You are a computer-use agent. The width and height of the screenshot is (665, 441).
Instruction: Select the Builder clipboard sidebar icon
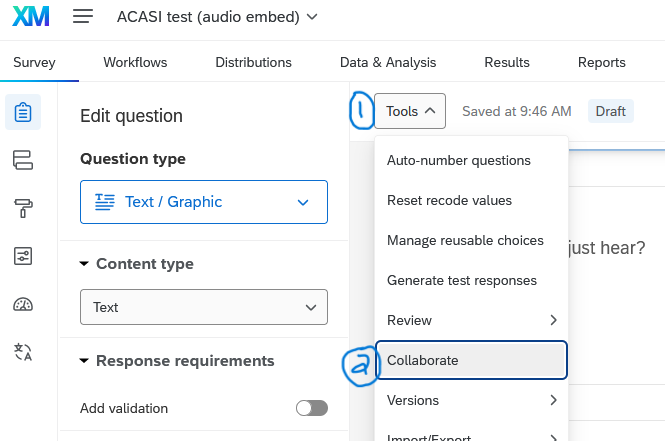tap(23, 112)
